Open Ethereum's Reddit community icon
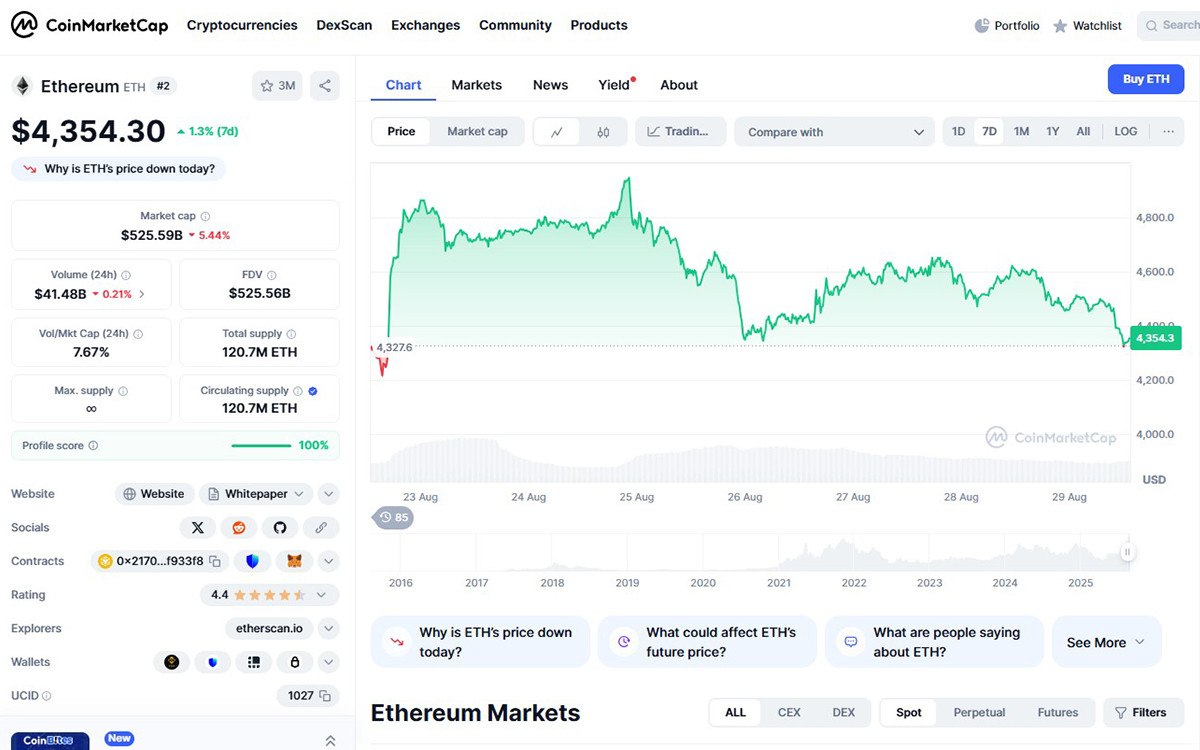This screenshot has width=1200, height=750. [x=239, y=527]
